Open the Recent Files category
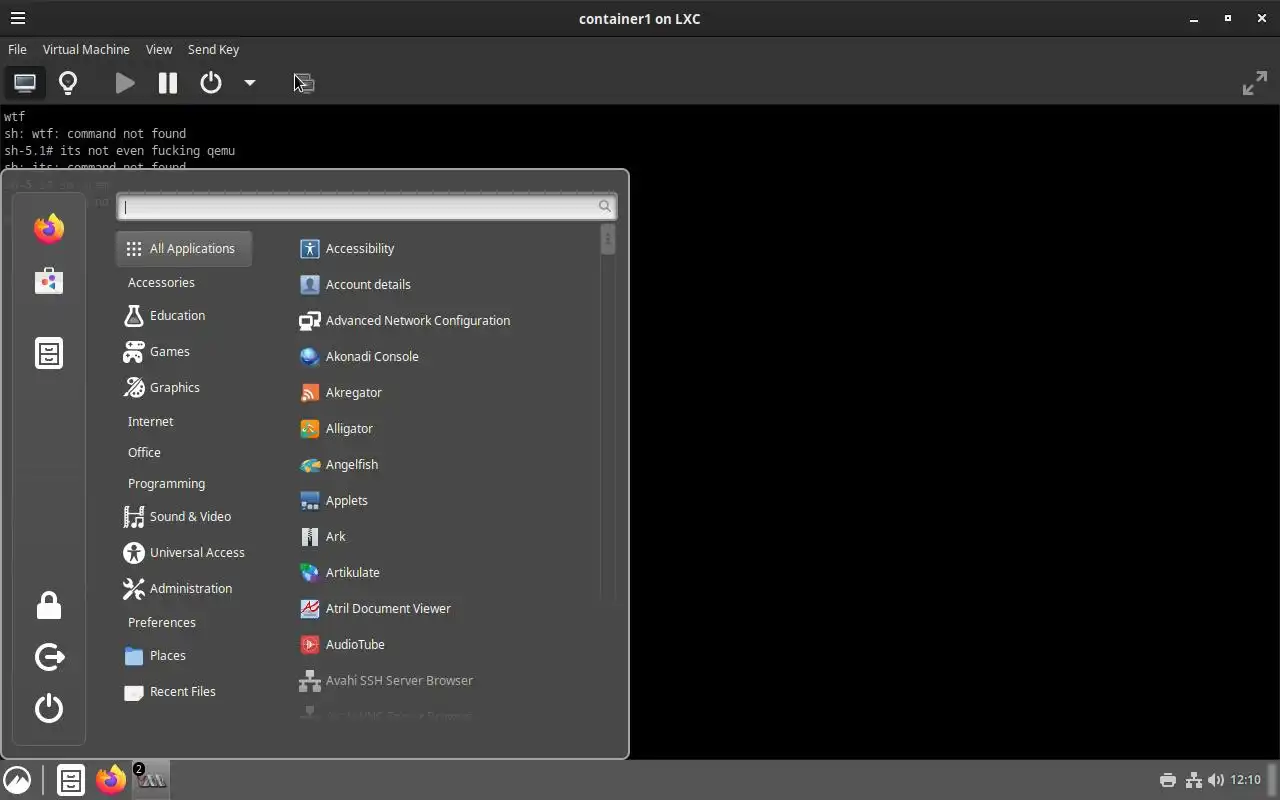This screenshot has width=1280, height=800. click(171, 691)
